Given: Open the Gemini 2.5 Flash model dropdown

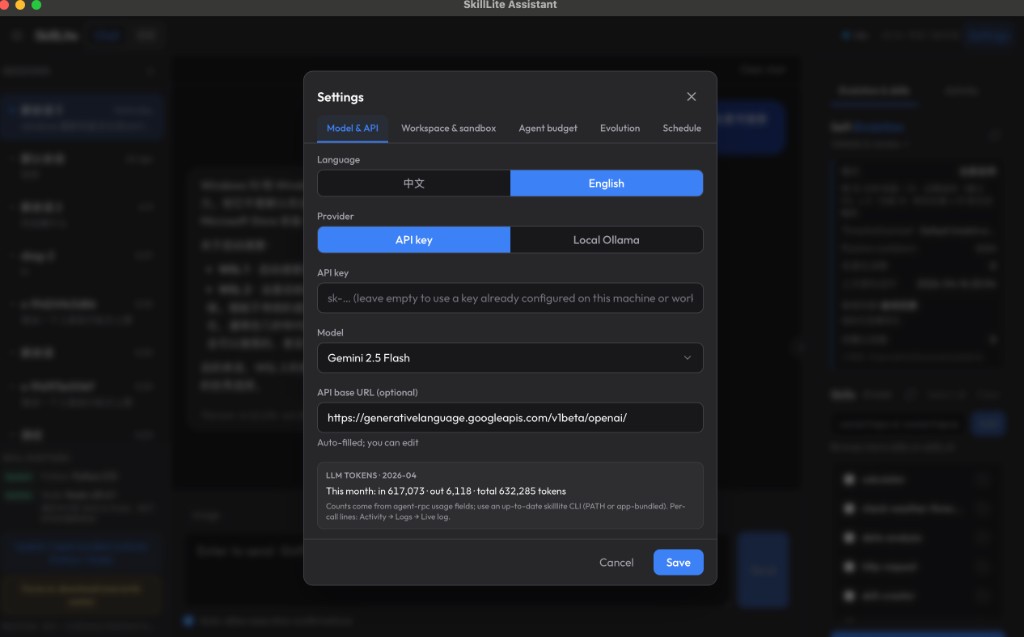Looking at the screenshot, I should (x=510, y=358).
